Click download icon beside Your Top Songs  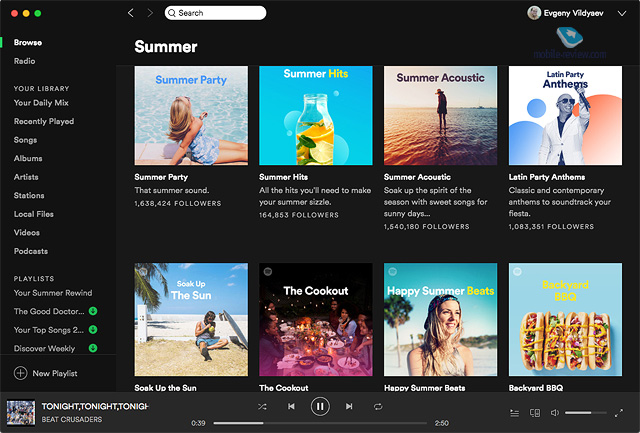pyautogui.click(x=93, y=329)
